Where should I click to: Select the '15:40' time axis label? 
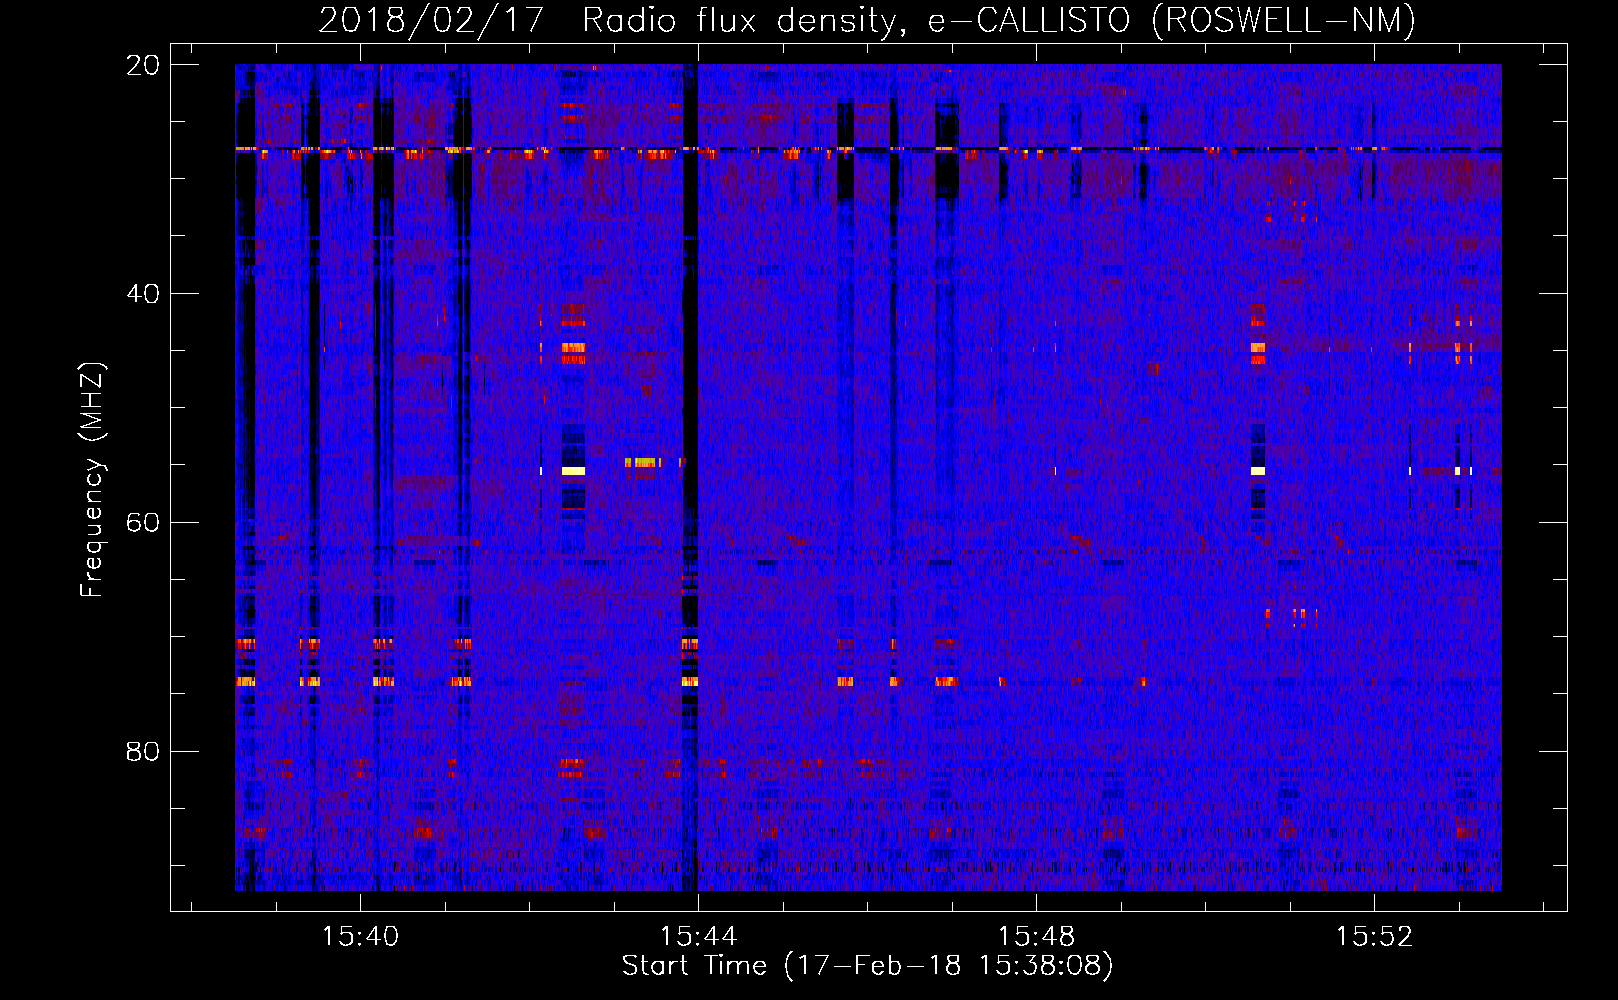point(360,936)
